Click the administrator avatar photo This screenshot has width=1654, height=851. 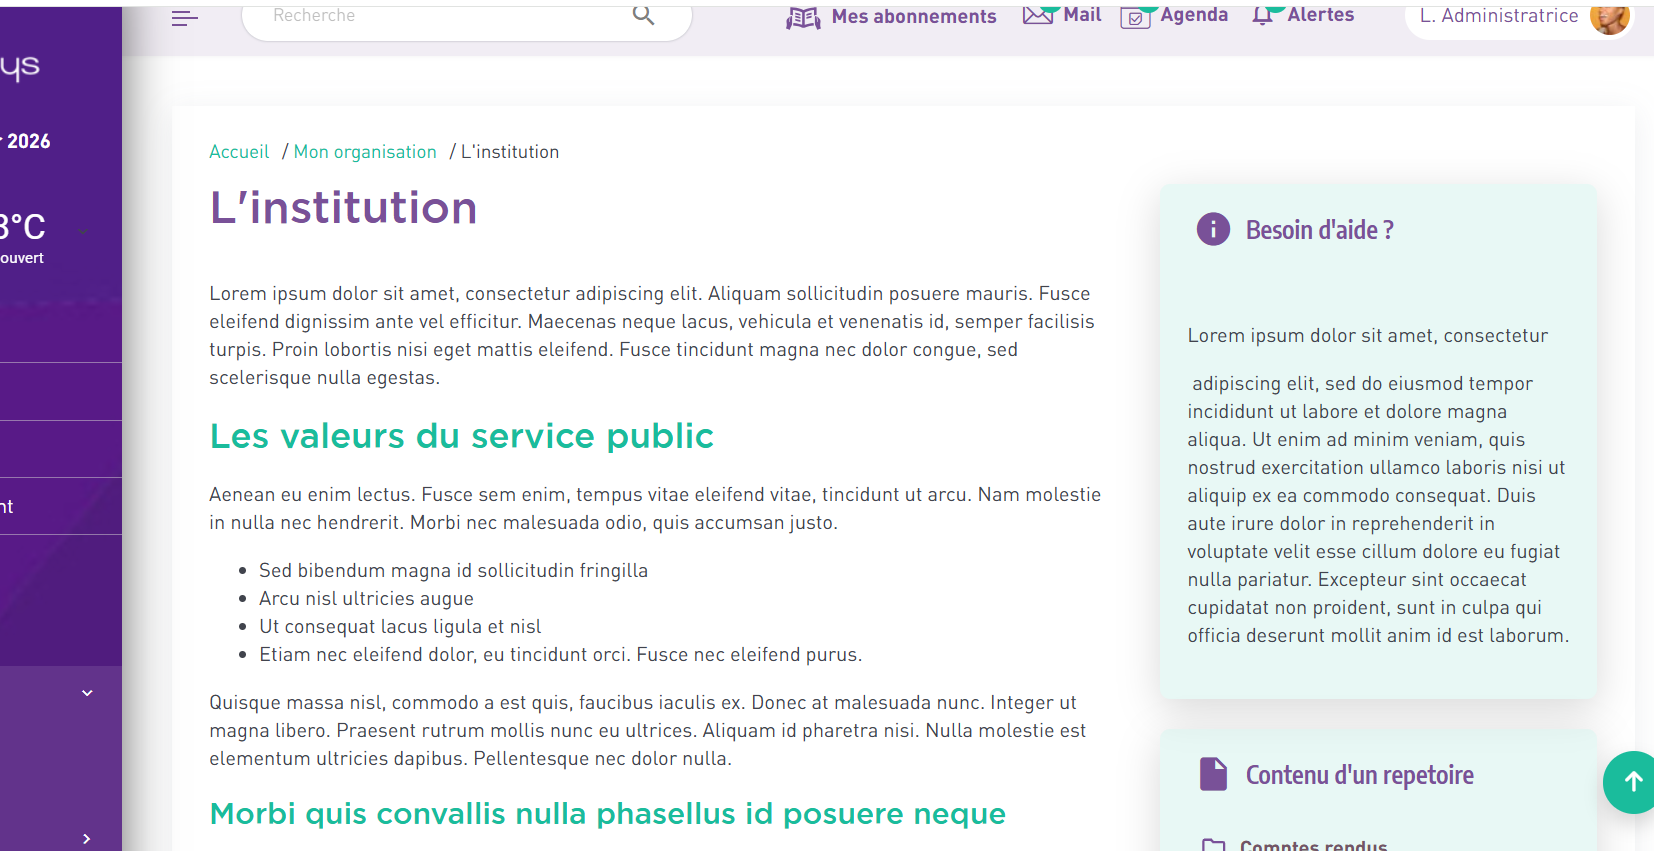coord(1608,17)
